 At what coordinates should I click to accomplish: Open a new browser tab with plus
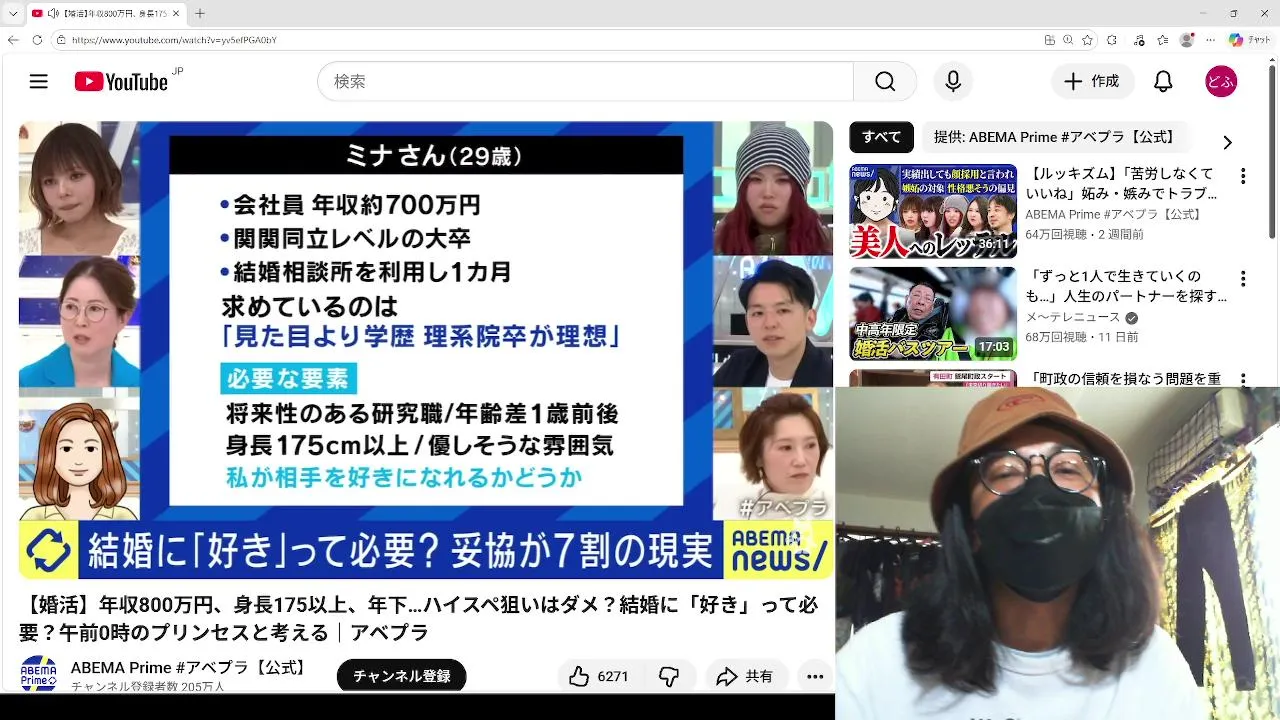[x=199, y=13]
